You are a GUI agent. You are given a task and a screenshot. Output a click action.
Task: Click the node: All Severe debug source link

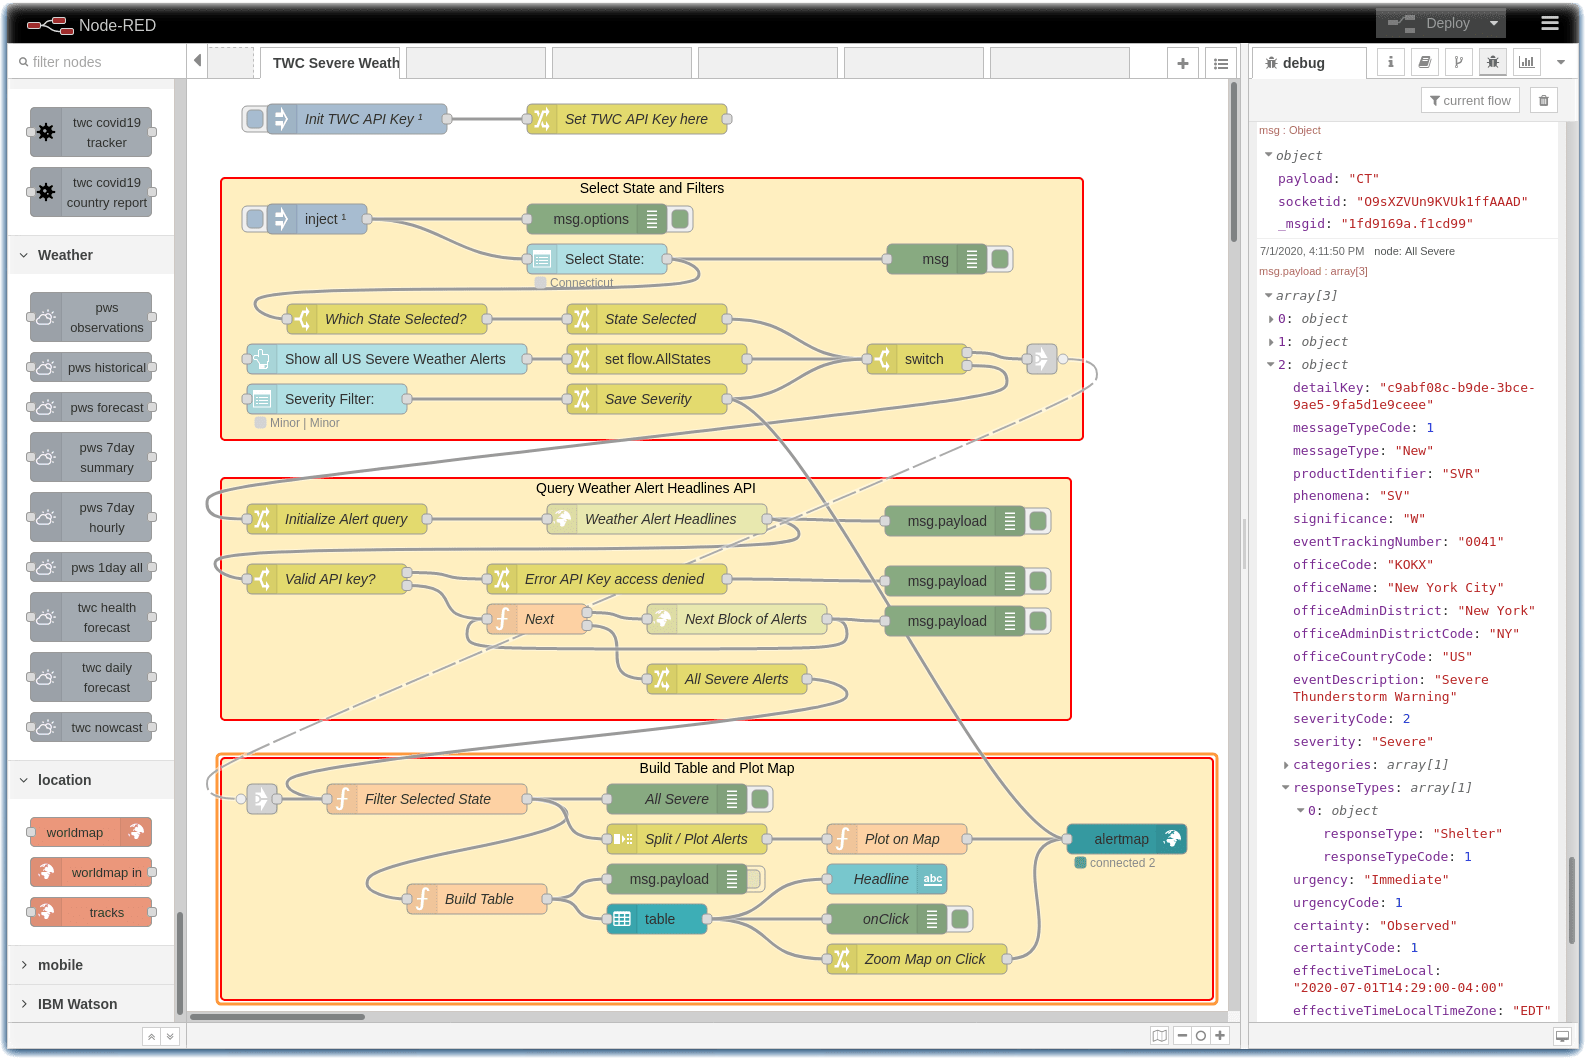(1414, 251)
